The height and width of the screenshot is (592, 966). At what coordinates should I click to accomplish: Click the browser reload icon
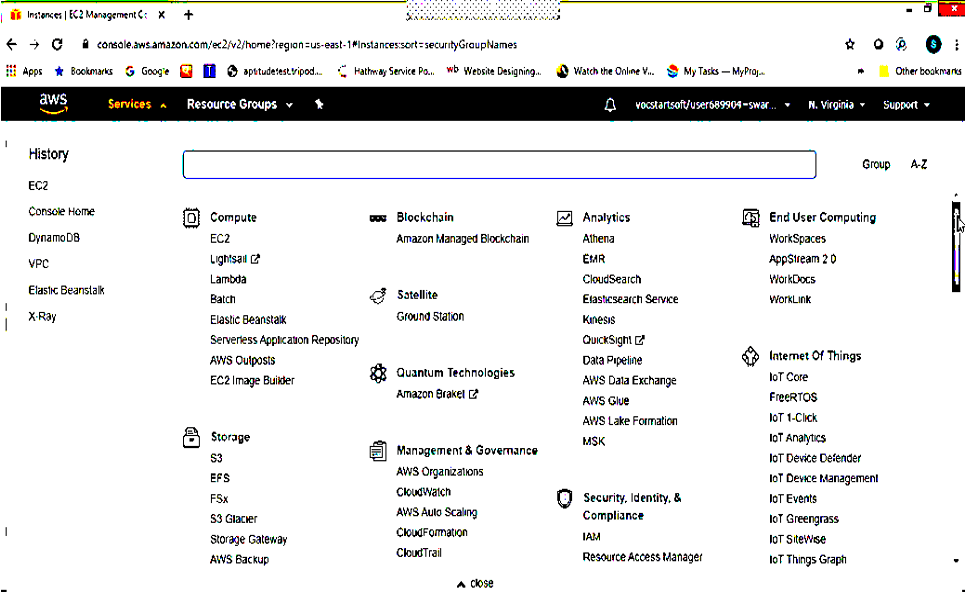(58, 45)
